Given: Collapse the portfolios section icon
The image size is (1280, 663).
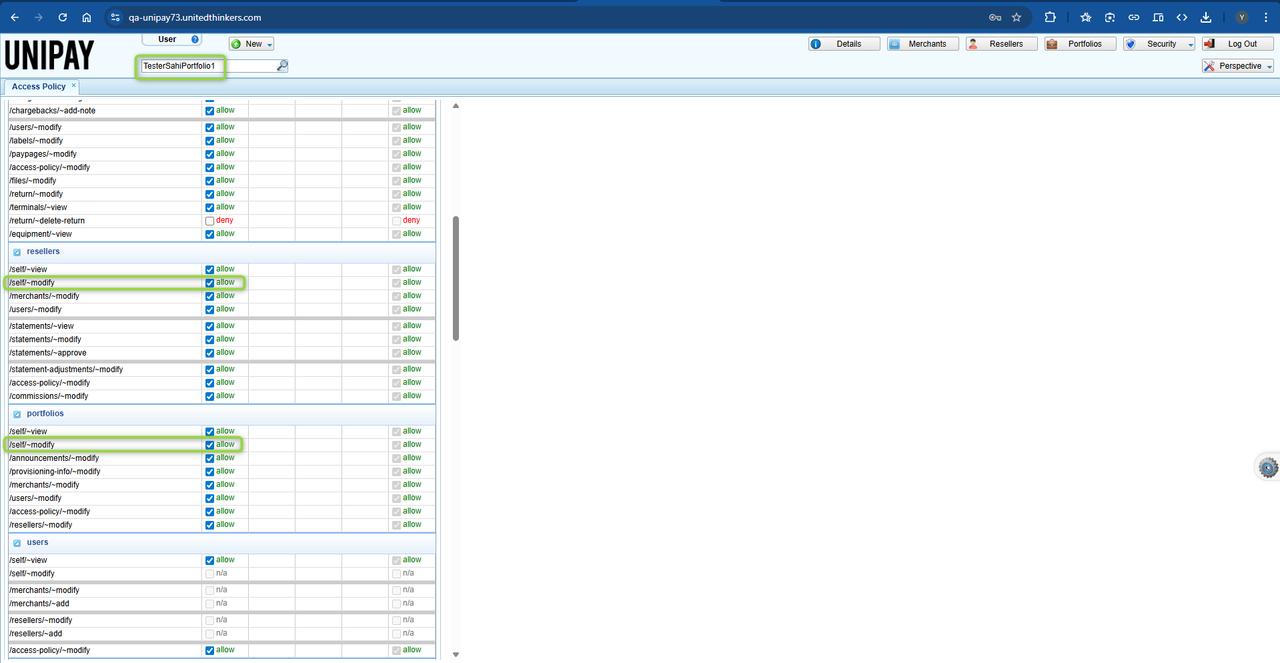Looking at the screenshot, I should coord(17,414).
